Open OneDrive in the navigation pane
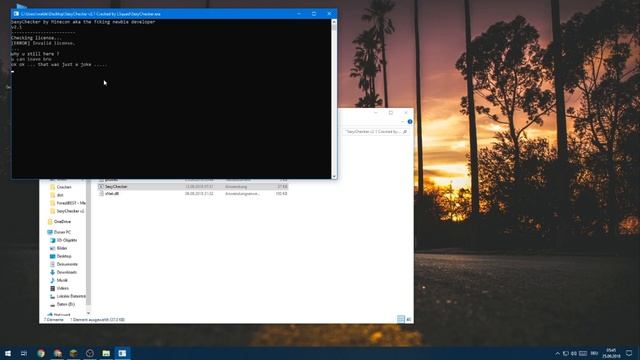Viewport: 640px width, 360px height. [59, 222]
